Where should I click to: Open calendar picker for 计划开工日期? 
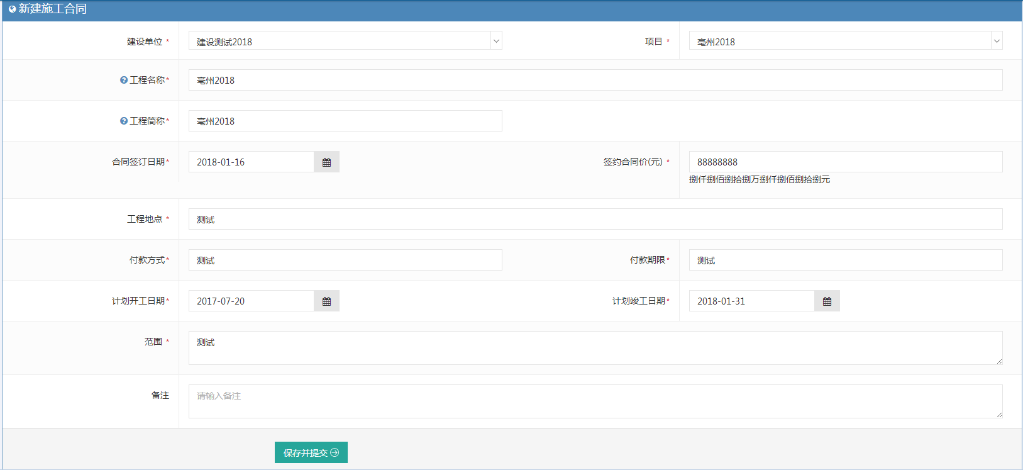point(326,301)
